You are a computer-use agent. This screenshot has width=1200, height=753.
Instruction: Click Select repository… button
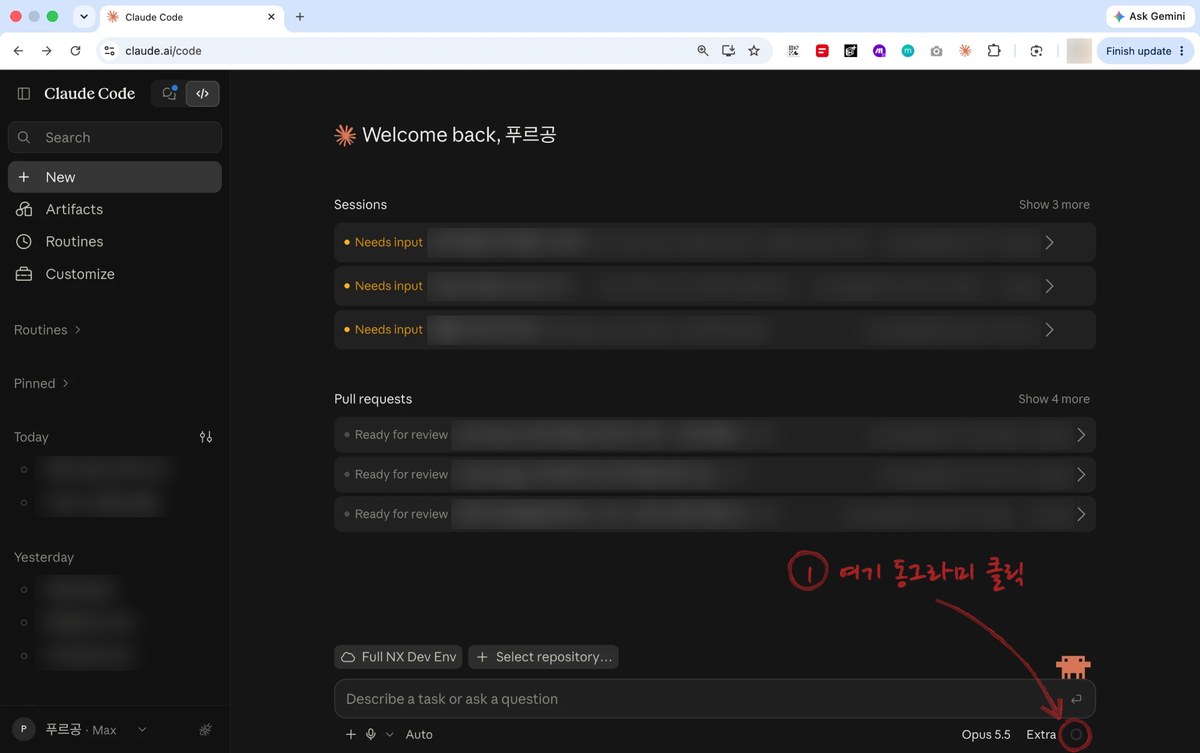tap(543, 657)
